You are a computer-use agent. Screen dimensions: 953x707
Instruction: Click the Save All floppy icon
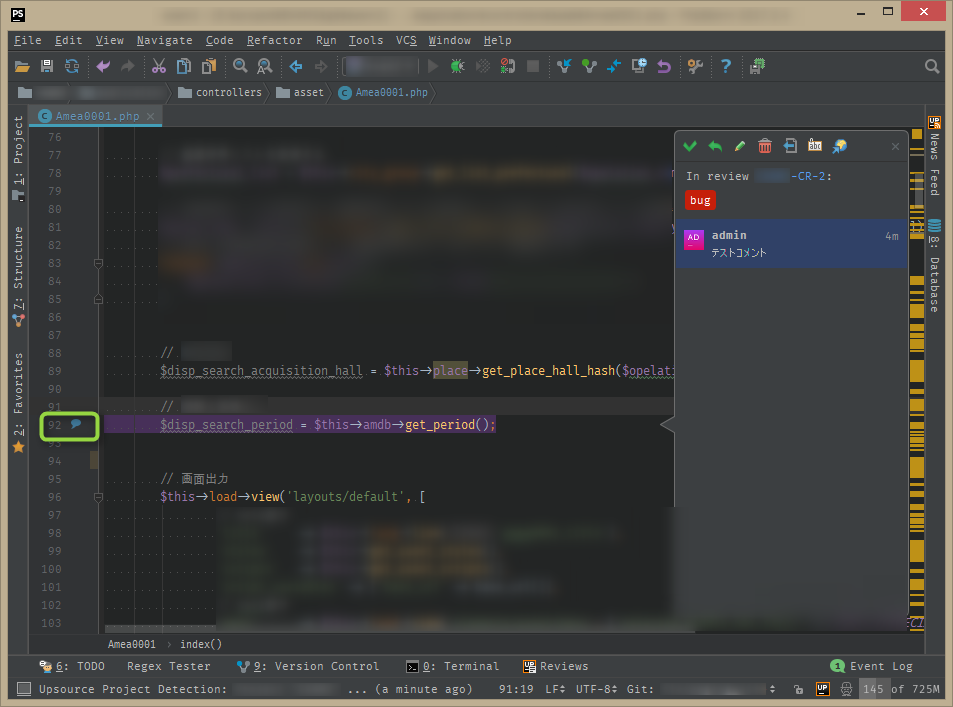click(47, 66)
